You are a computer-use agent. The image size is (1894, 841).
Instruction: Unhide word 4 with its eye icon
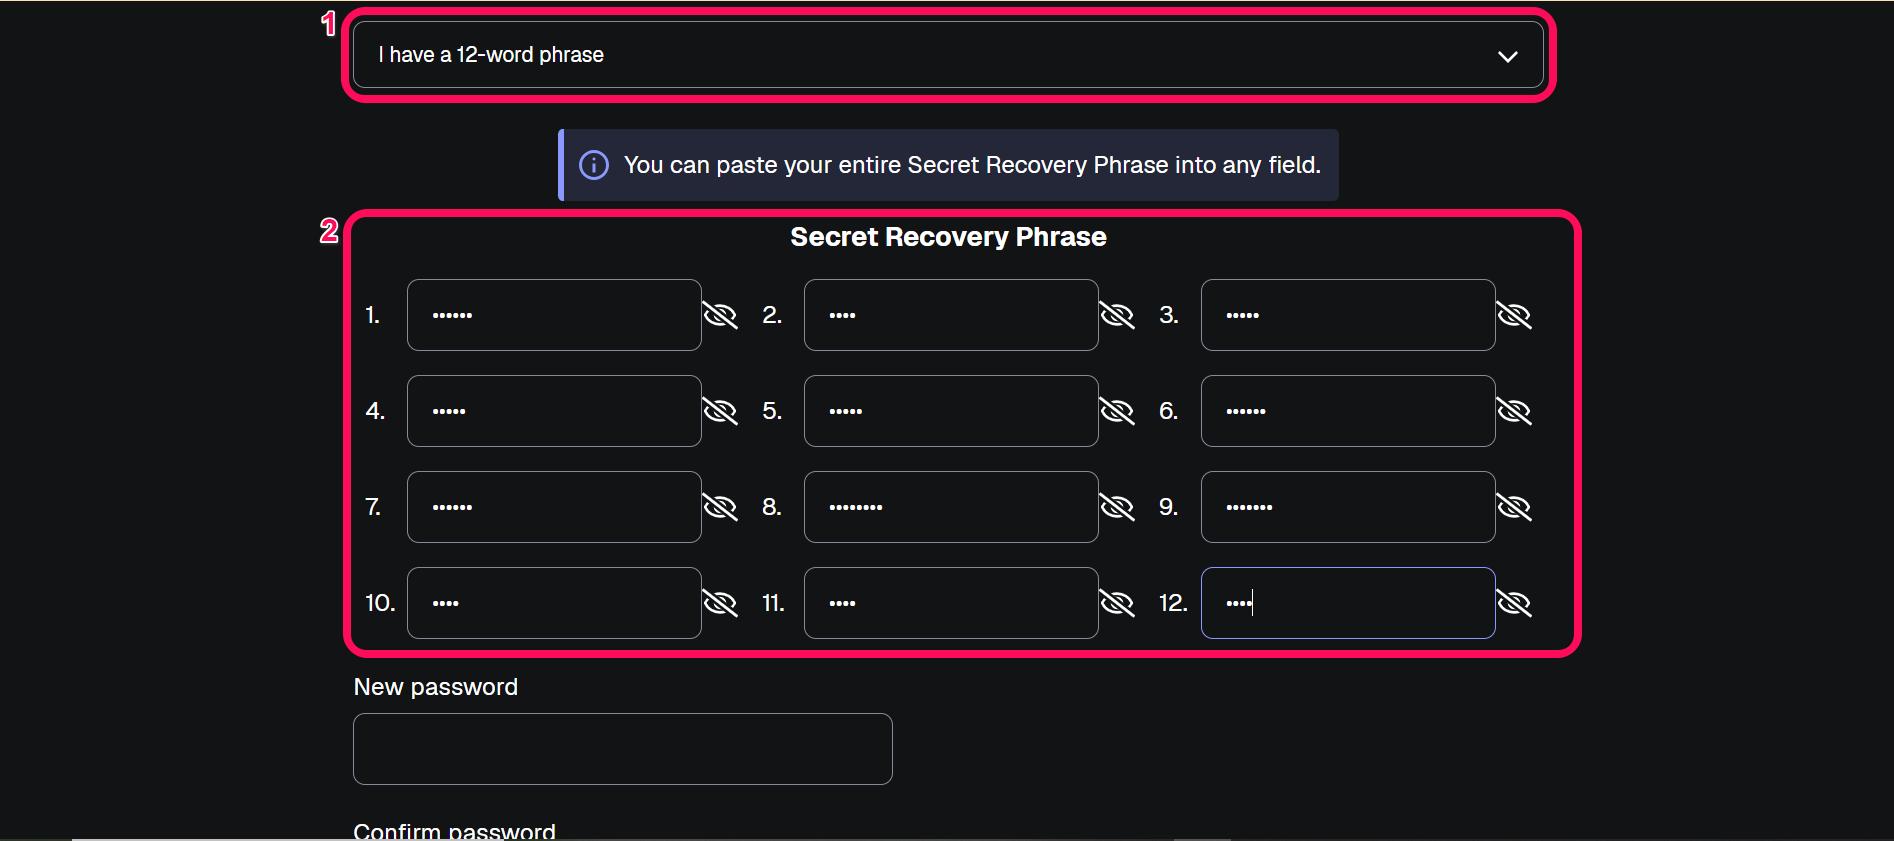(x=720, y=412)
